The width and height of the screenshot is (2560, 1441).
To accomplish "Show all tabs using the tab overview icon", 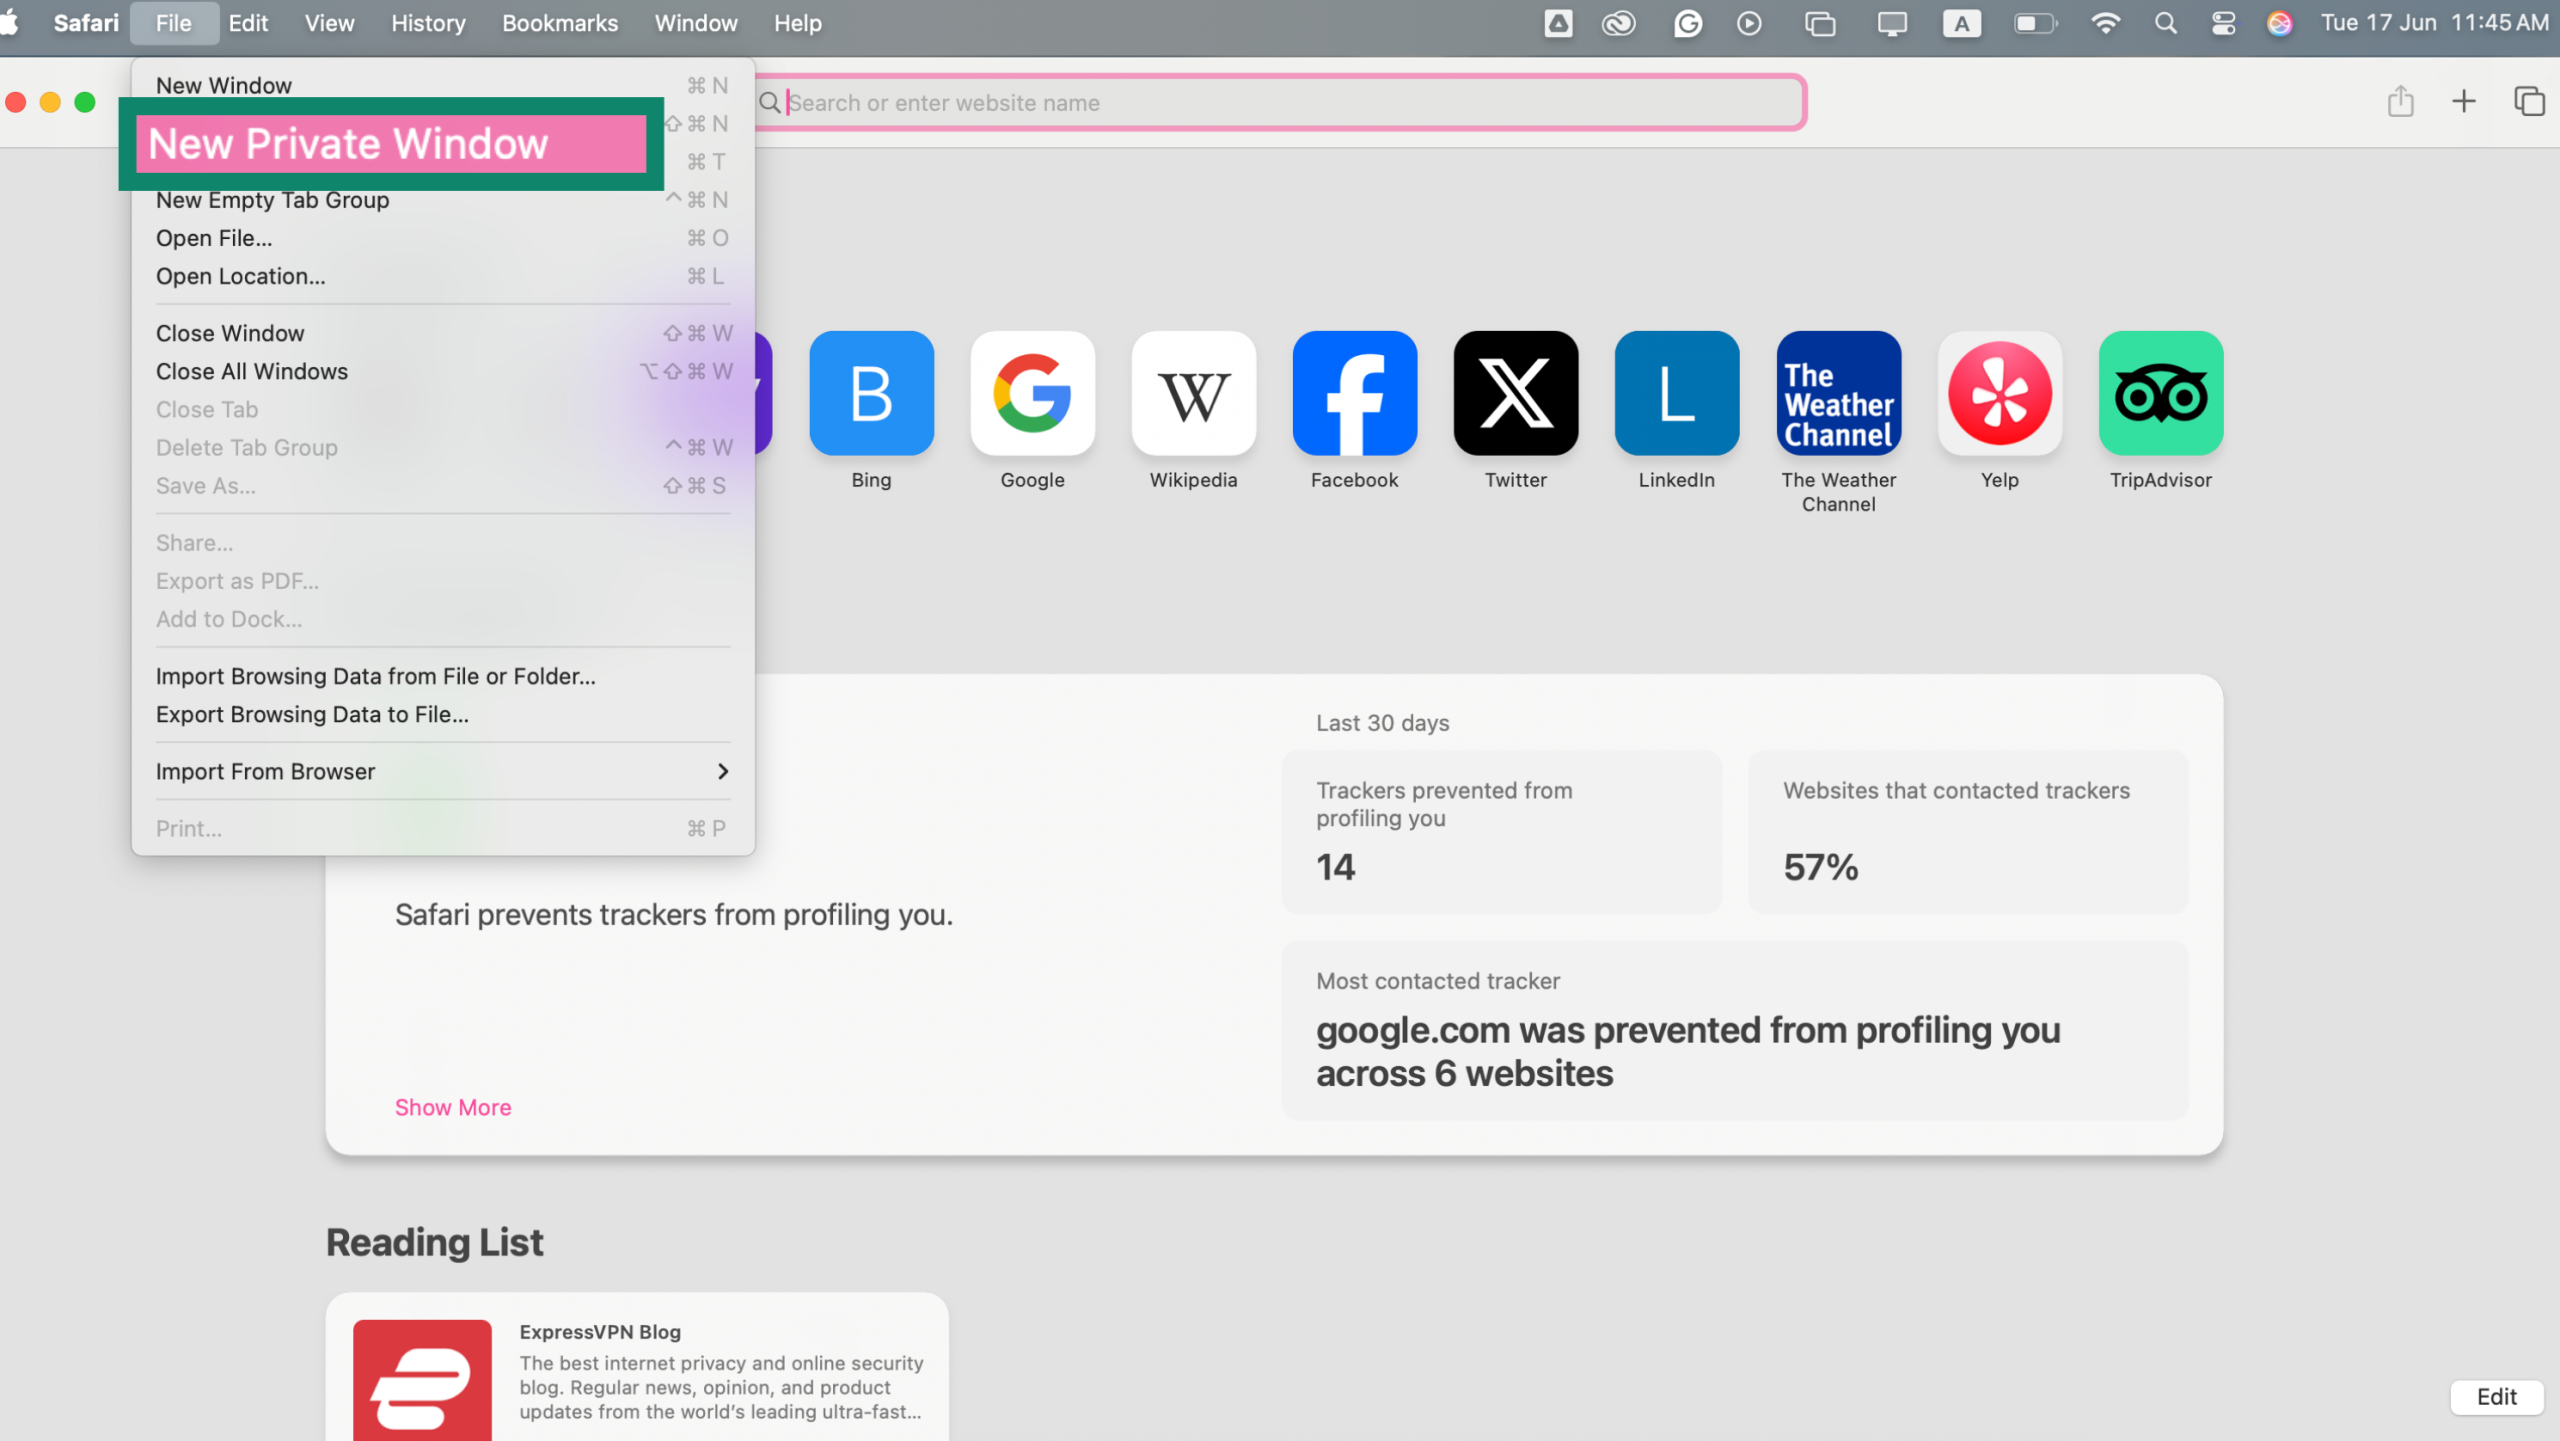I will (2529, 101).
